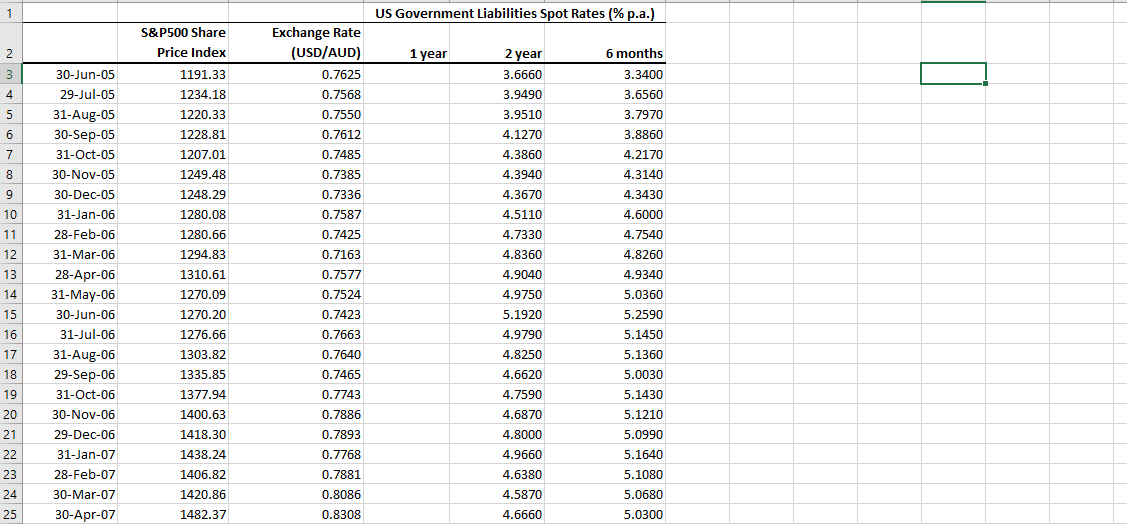Select the date cell 28-Feb-06

click(70, 234)
